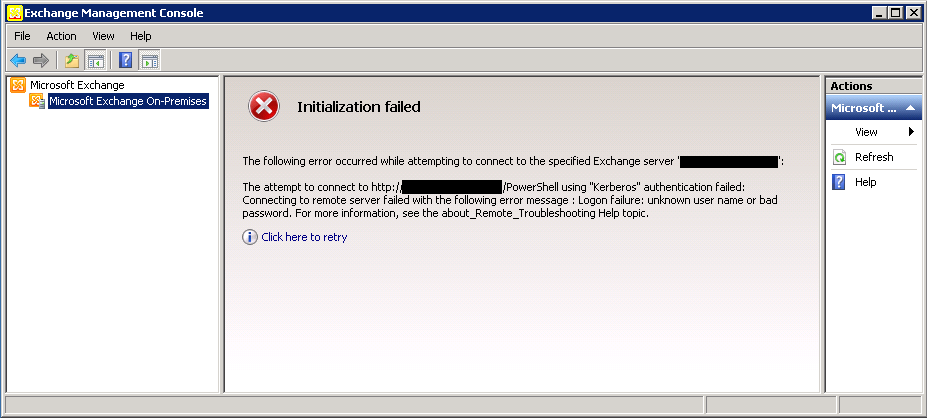Click the blue Help toolbar icon

coord(126,61)
